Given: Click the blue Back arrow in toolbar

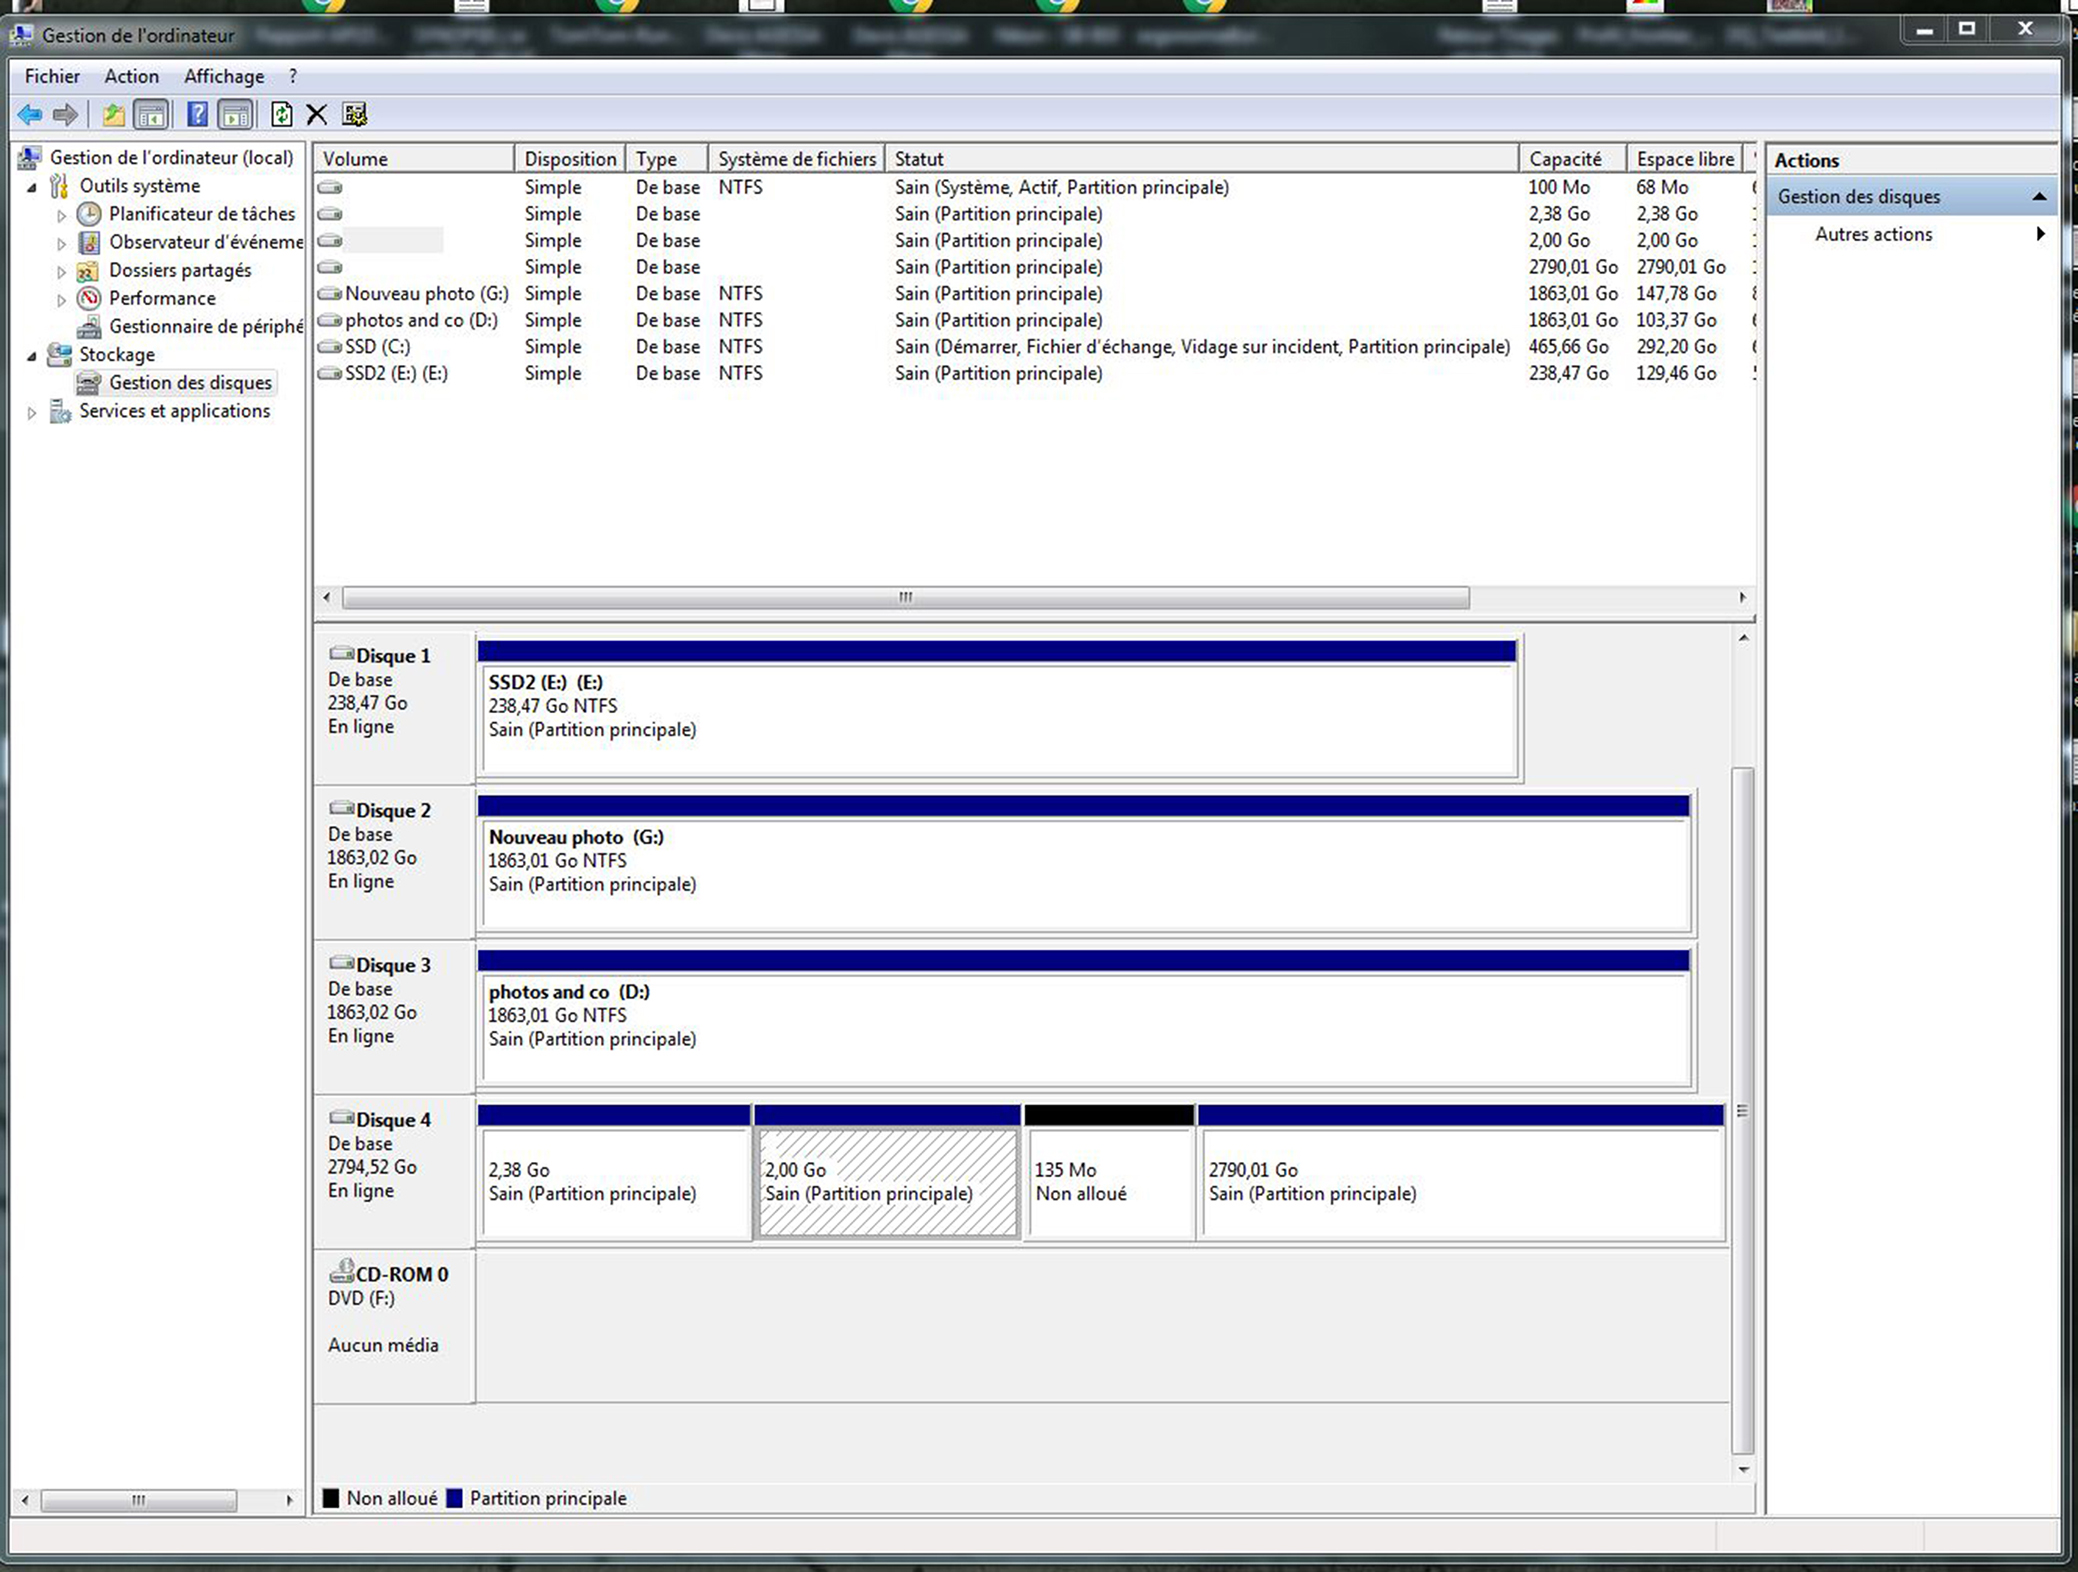Looking at the screenshot, I should click(x=30, y=115).
